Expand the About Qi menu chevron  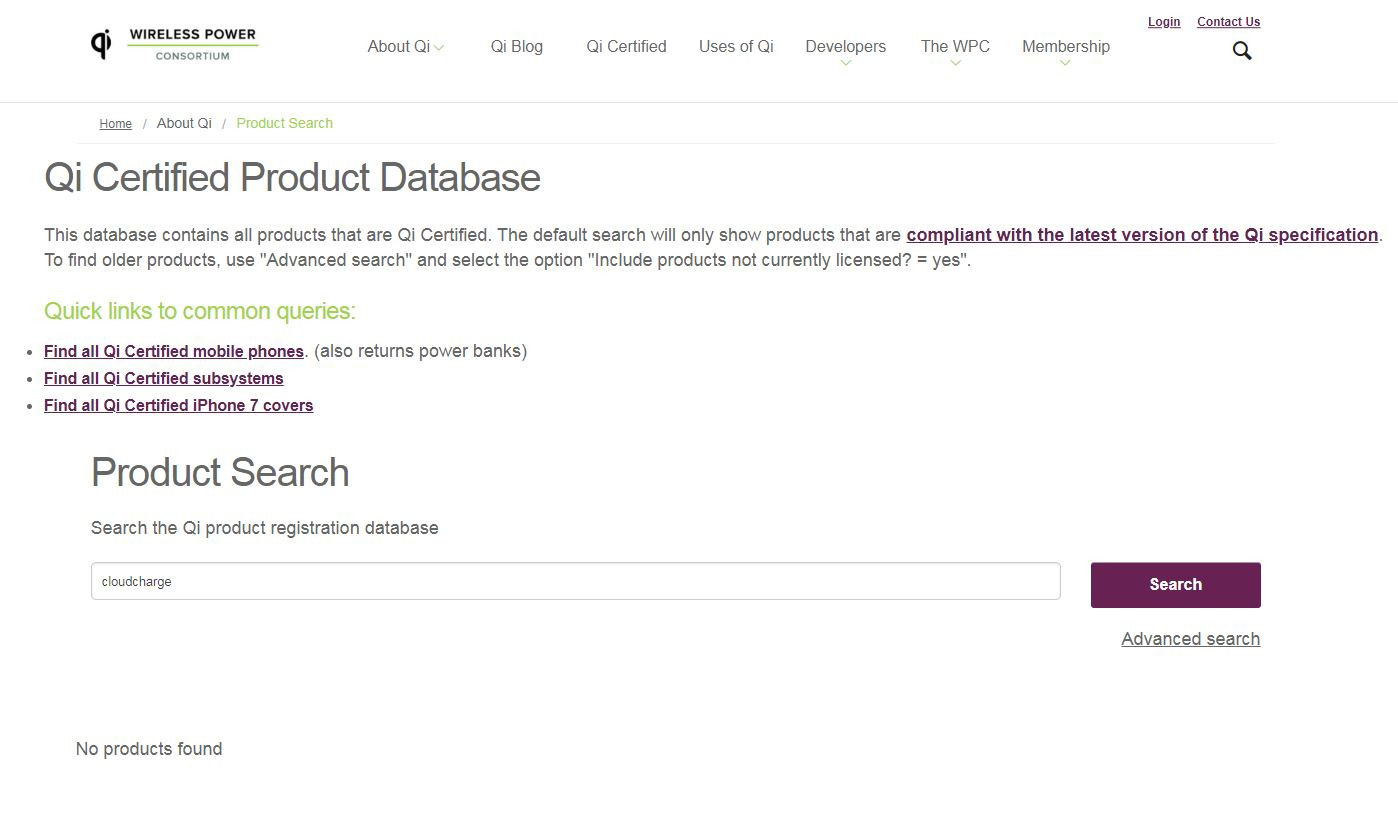439,47
